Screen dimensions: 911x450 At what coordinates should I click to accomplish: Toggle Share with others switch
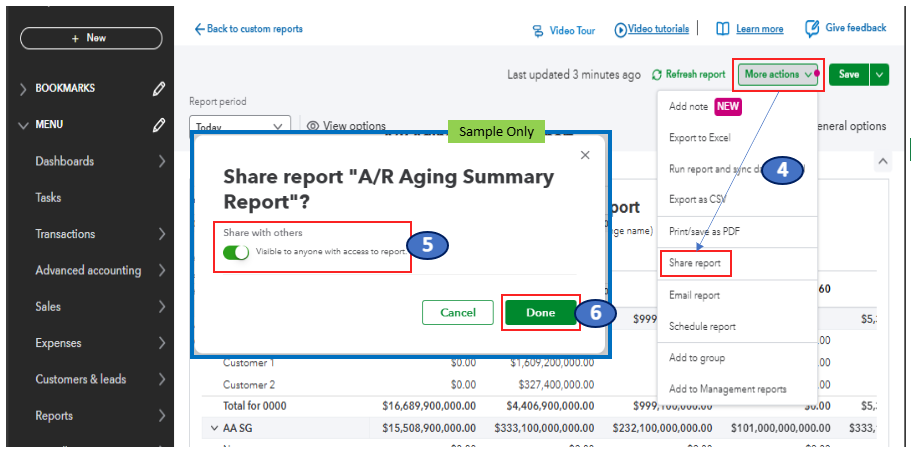pyautogui.click(x=236, y=252)
